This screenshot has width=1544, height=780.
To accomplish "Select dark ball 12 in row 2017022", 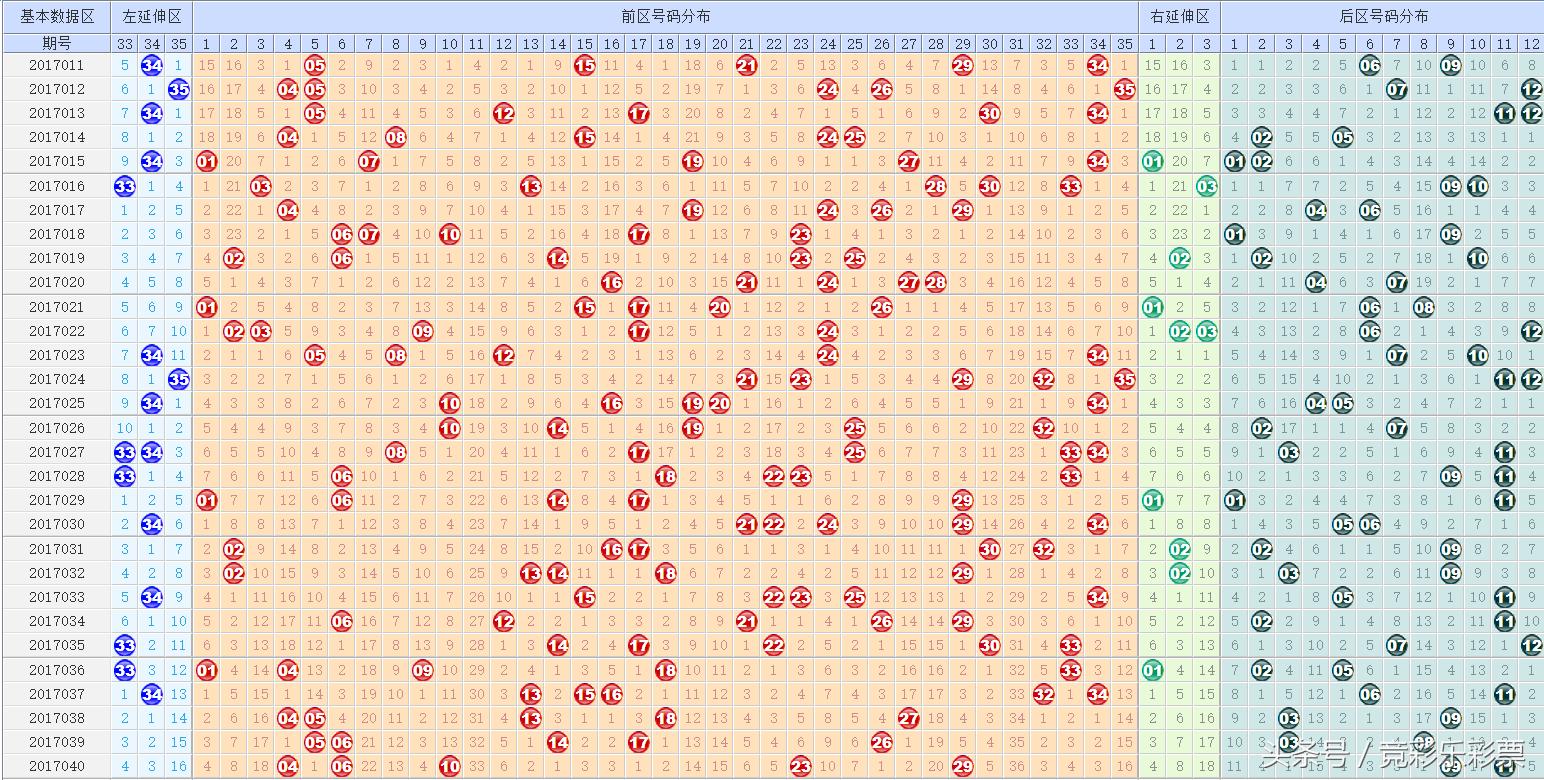I will [1531, 331].
